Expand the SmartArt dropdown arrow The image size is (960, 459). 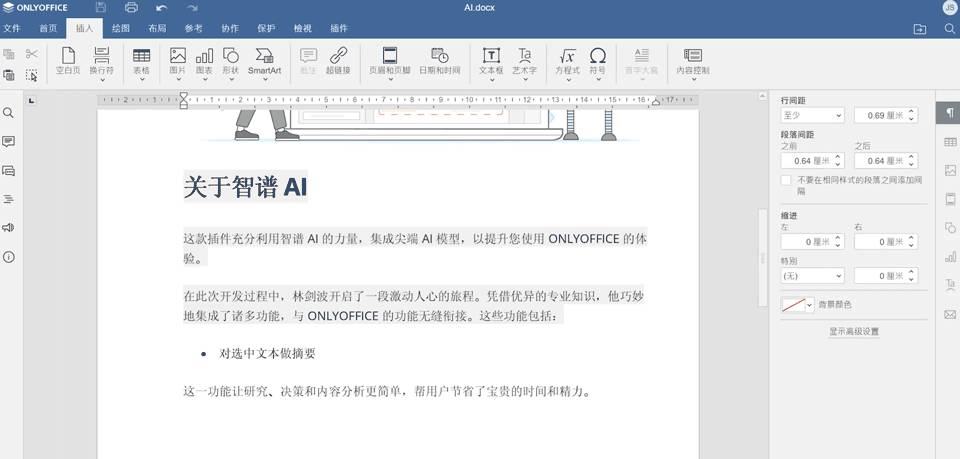click(264, 80)
